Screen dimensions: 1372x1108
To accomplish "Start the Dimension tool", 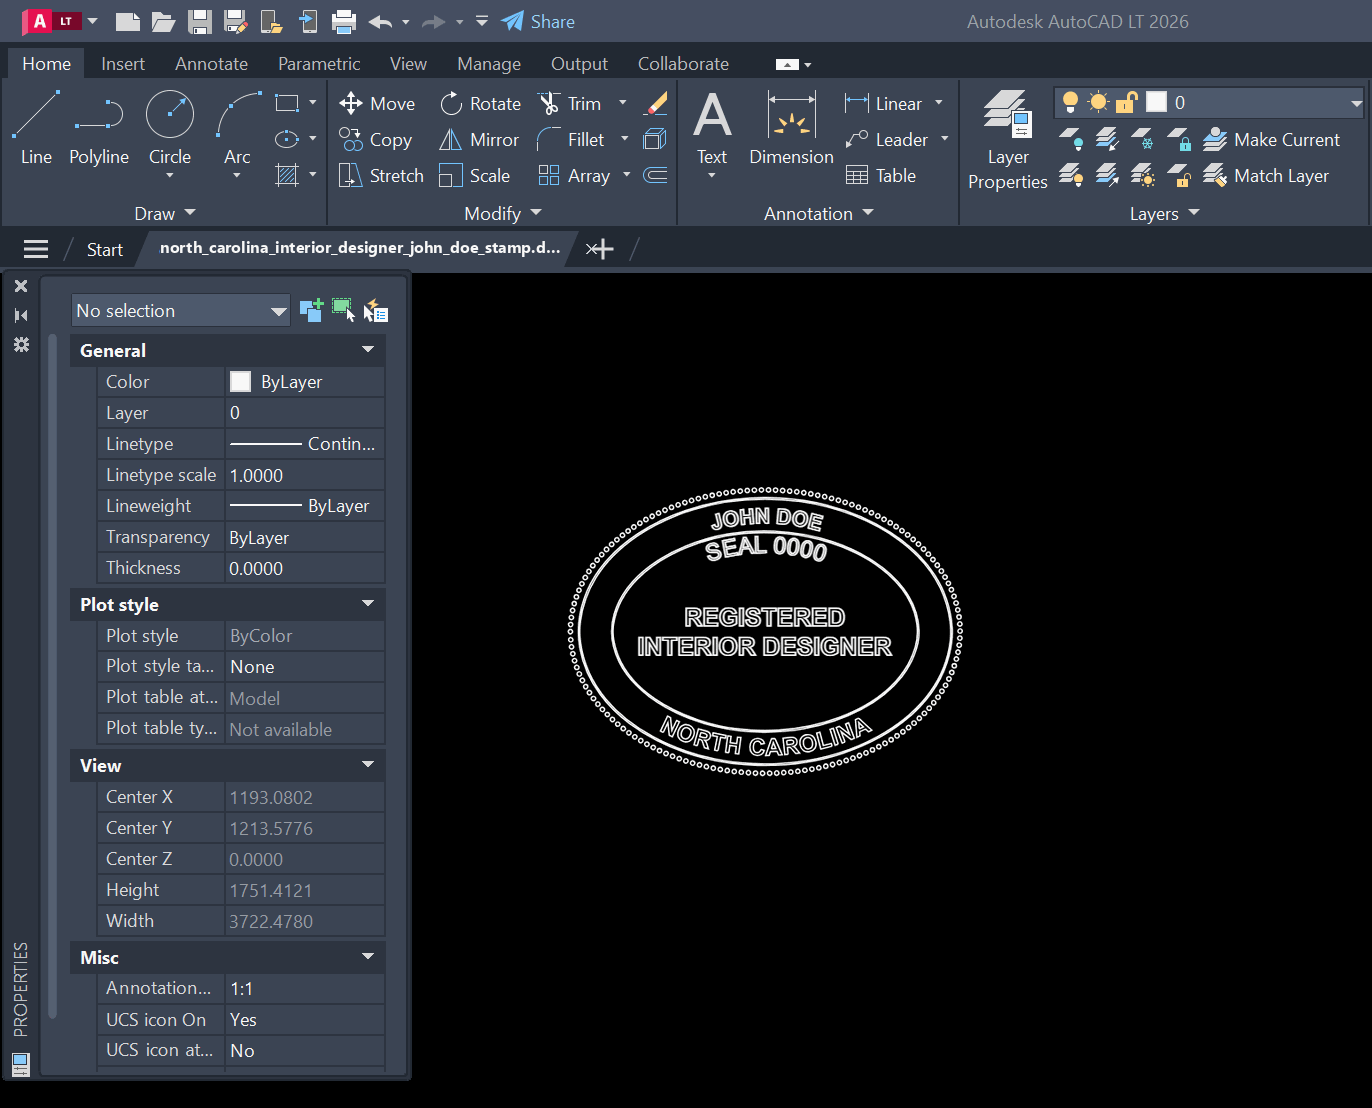I will [791, 127].
